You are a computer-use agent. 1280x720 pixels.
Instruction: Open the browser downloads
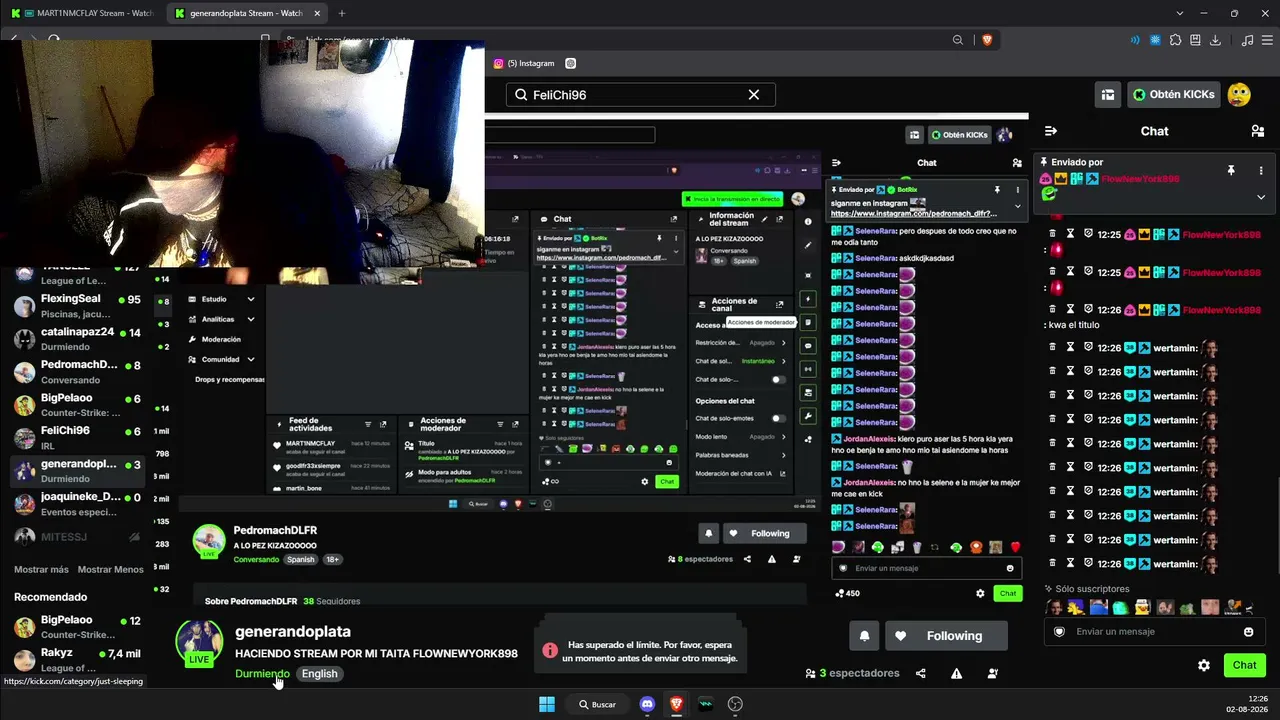(x=1216, y=40)
